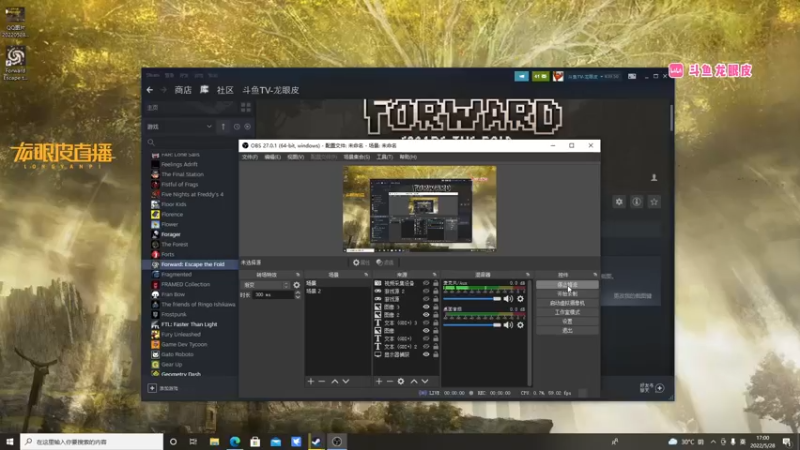Move scene up in Scenes panel
The height and width of the screenshot is (450, 800).
pos(335,381)
